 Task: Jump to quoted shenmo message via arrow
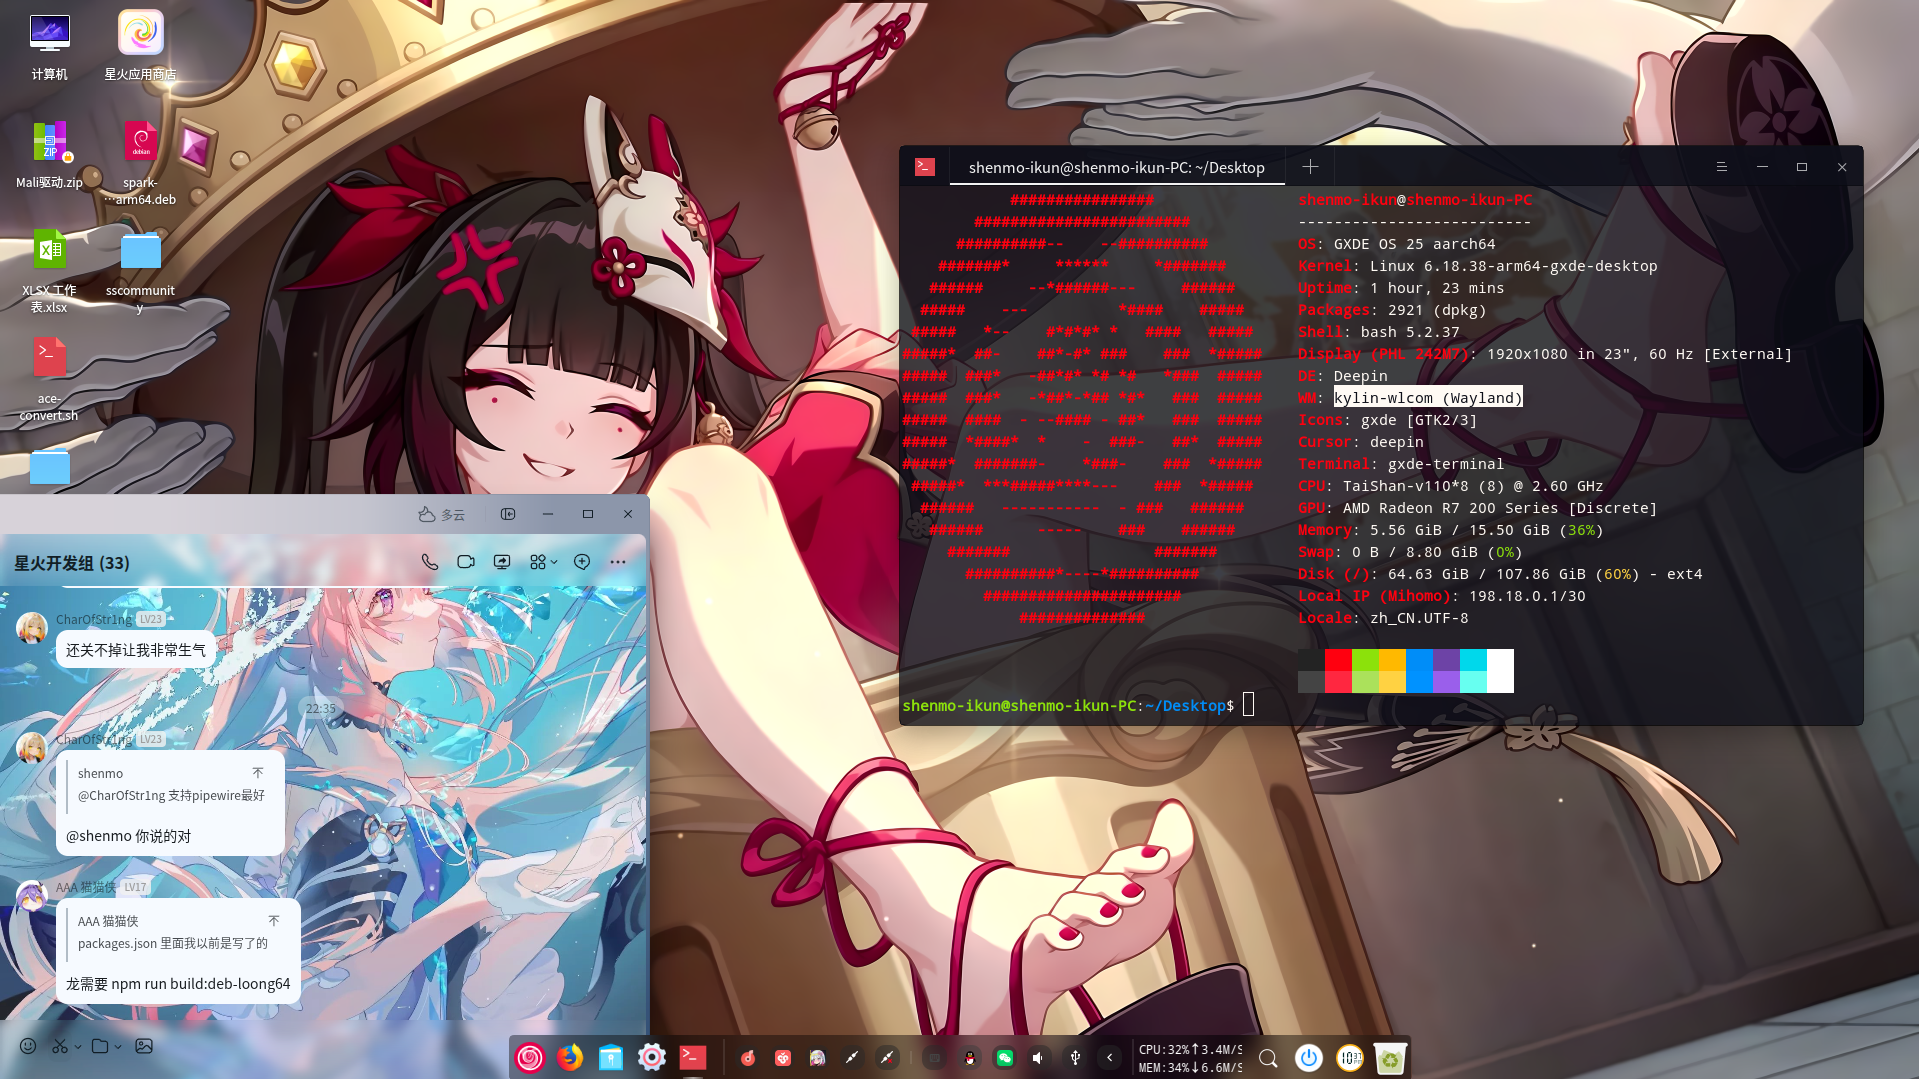pos(258,773)
